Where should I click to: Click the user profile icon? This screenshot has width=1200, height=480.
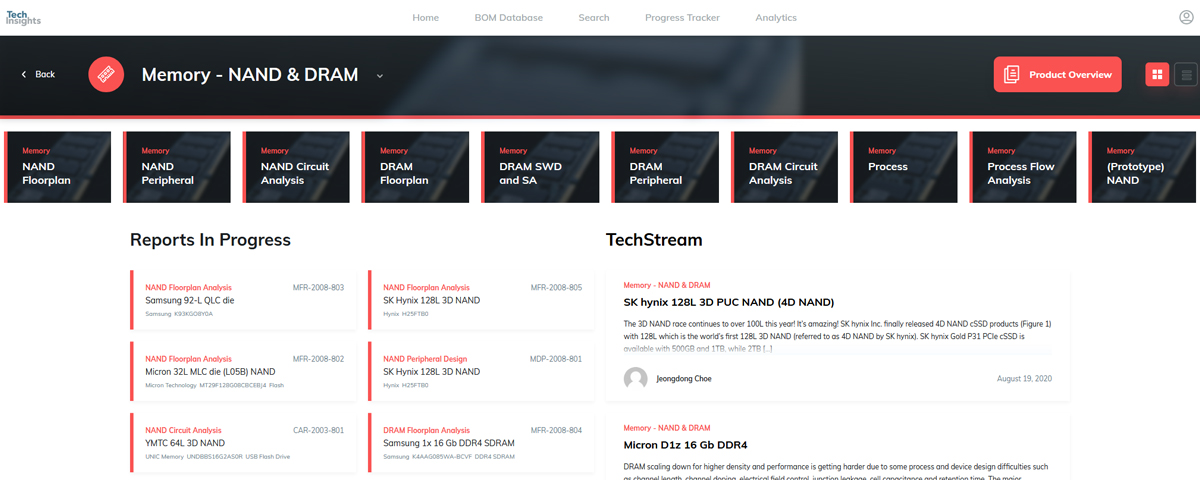tap(1186, 17)
